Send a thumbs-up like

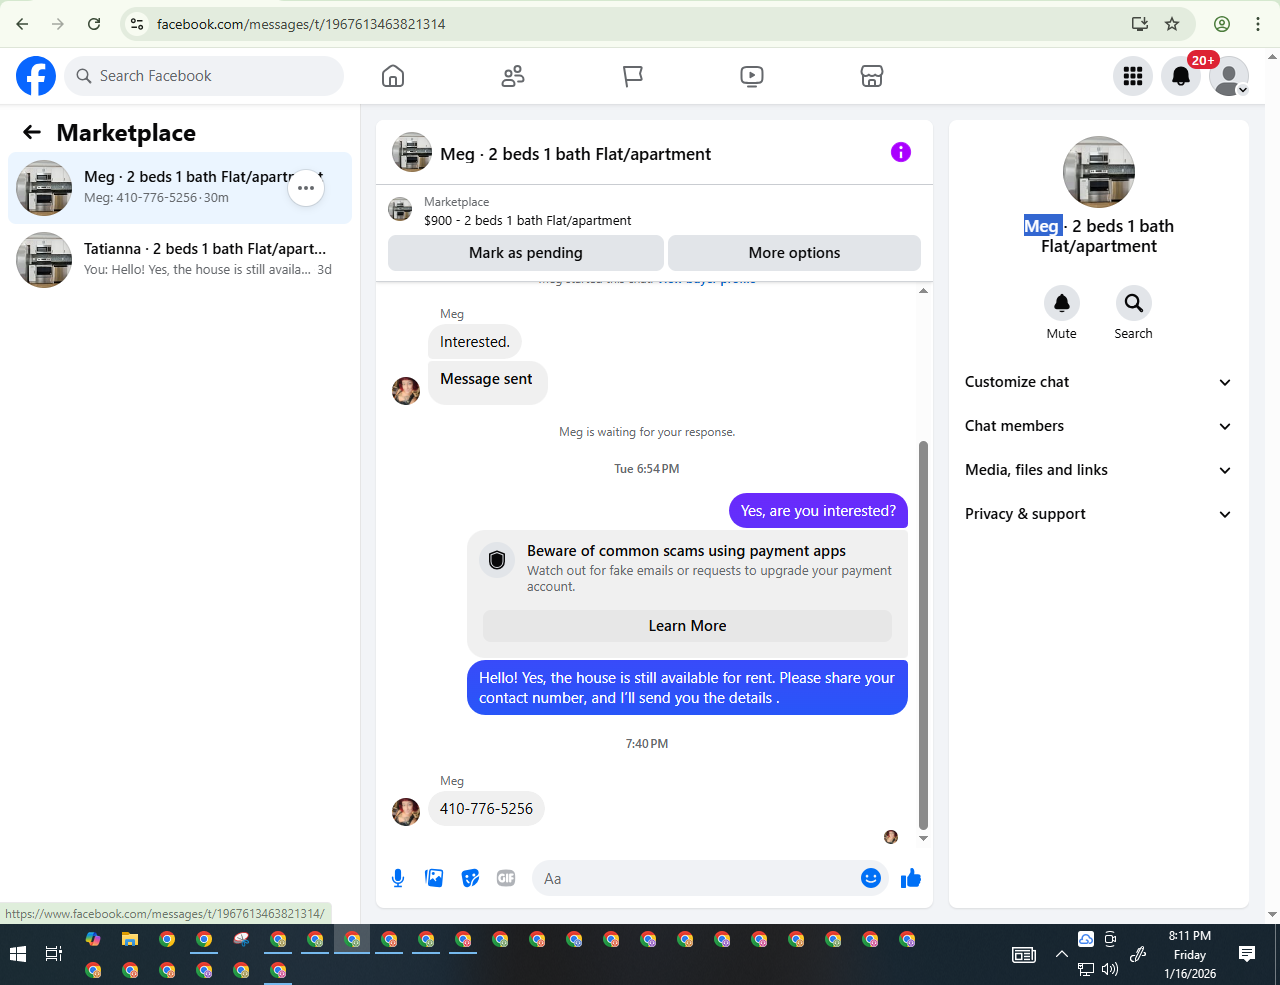(911, 878)
